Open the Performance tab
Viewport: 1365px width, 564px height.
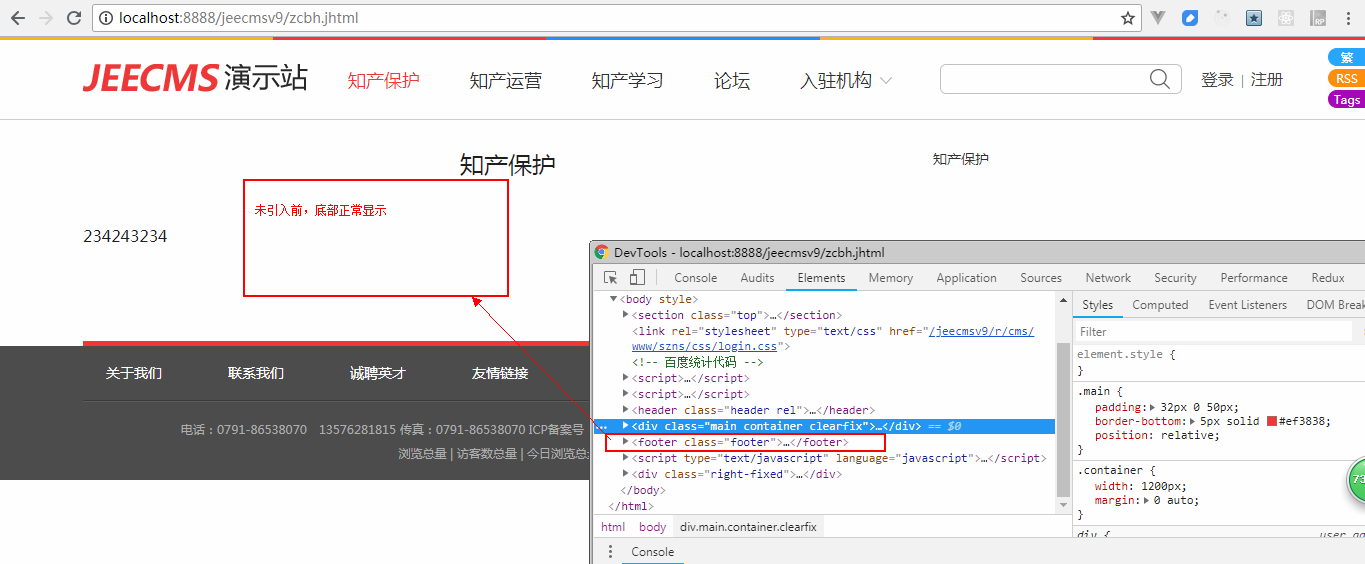1254,278
